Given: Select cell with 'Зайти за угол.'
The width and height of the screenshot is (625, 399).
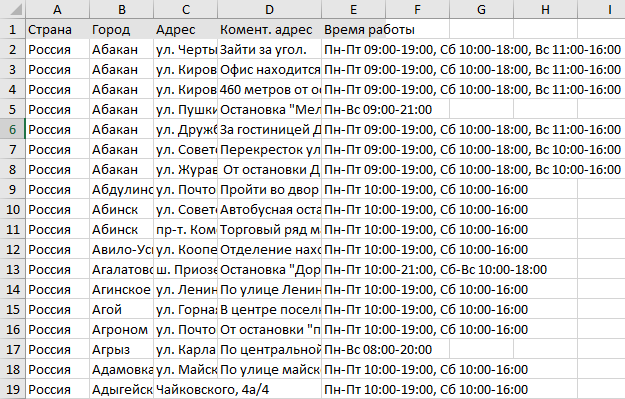Looking at the screenshot, I should click(269, 49).
